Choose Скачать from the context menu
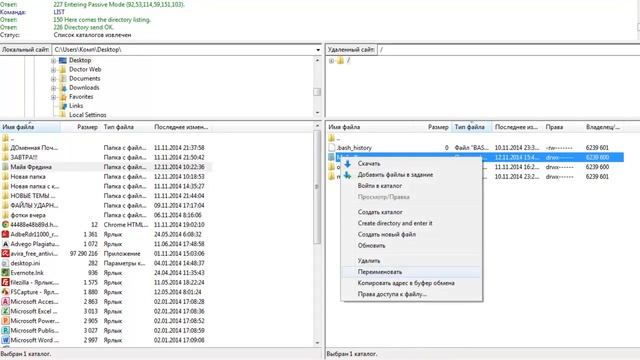The image size is (640, 360). click(x=369, y=163)
